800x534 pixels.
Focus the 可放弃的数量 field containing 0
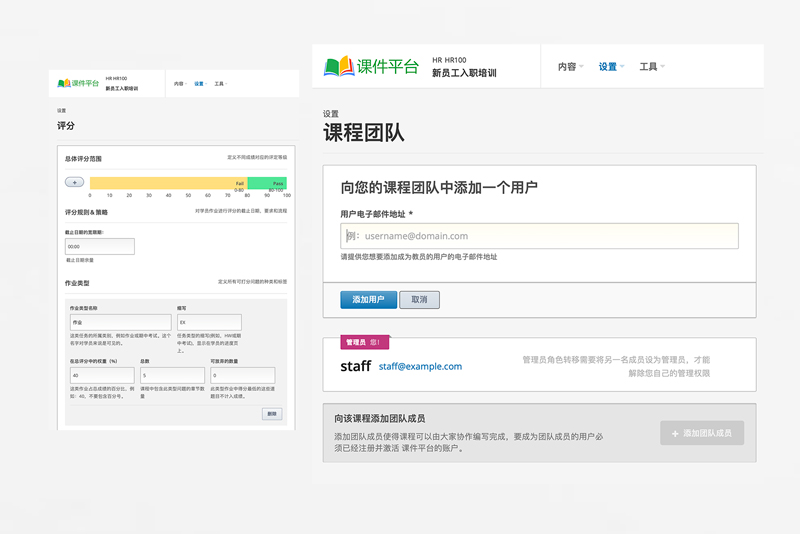coord(243,375)
